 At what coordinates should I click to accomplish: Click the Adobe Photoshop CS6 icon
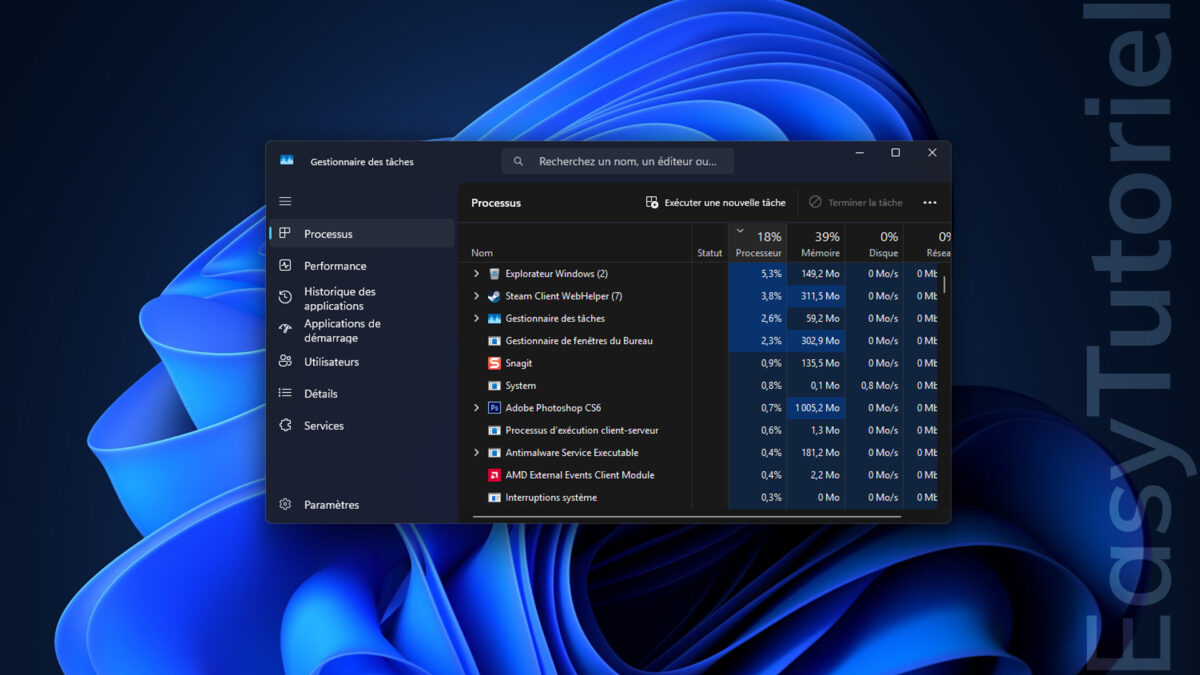tap(494, 408)
